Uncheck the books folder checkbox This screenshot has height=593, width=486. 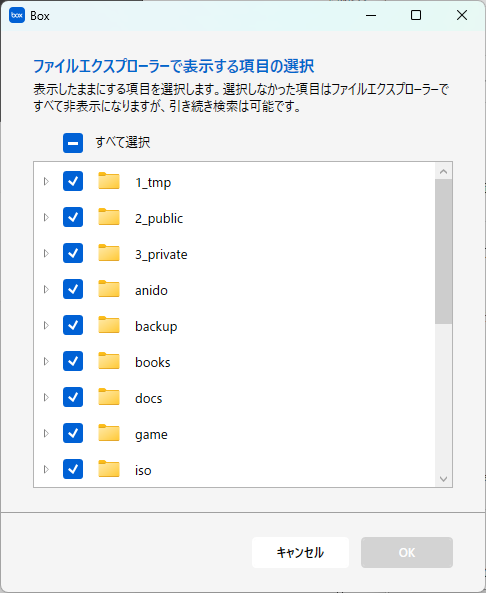coord(73,361)
